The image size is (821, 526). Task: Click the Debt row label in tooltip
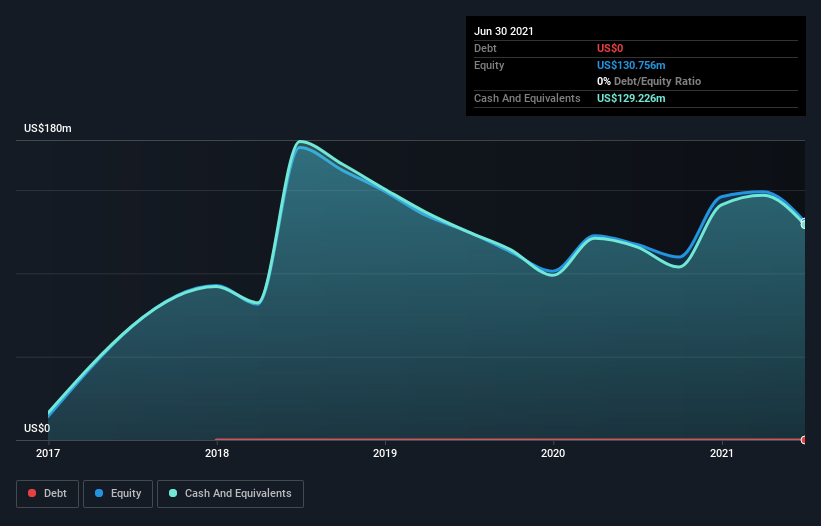coord(485,48)
